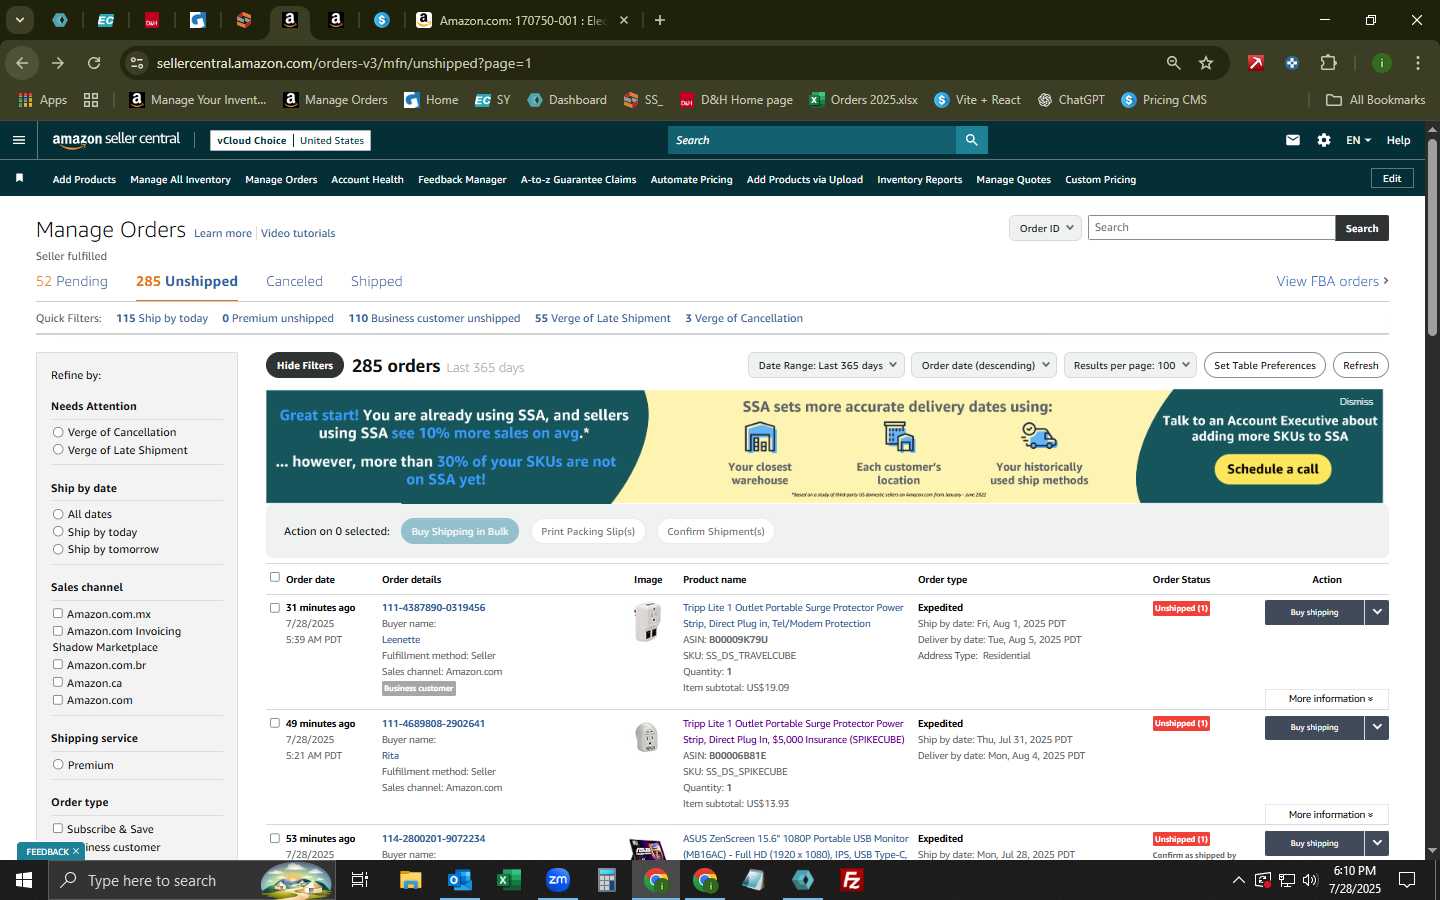Check the Amazon.com.mx sales channel box
The image size is (1440, 900).
click(58, 613)
